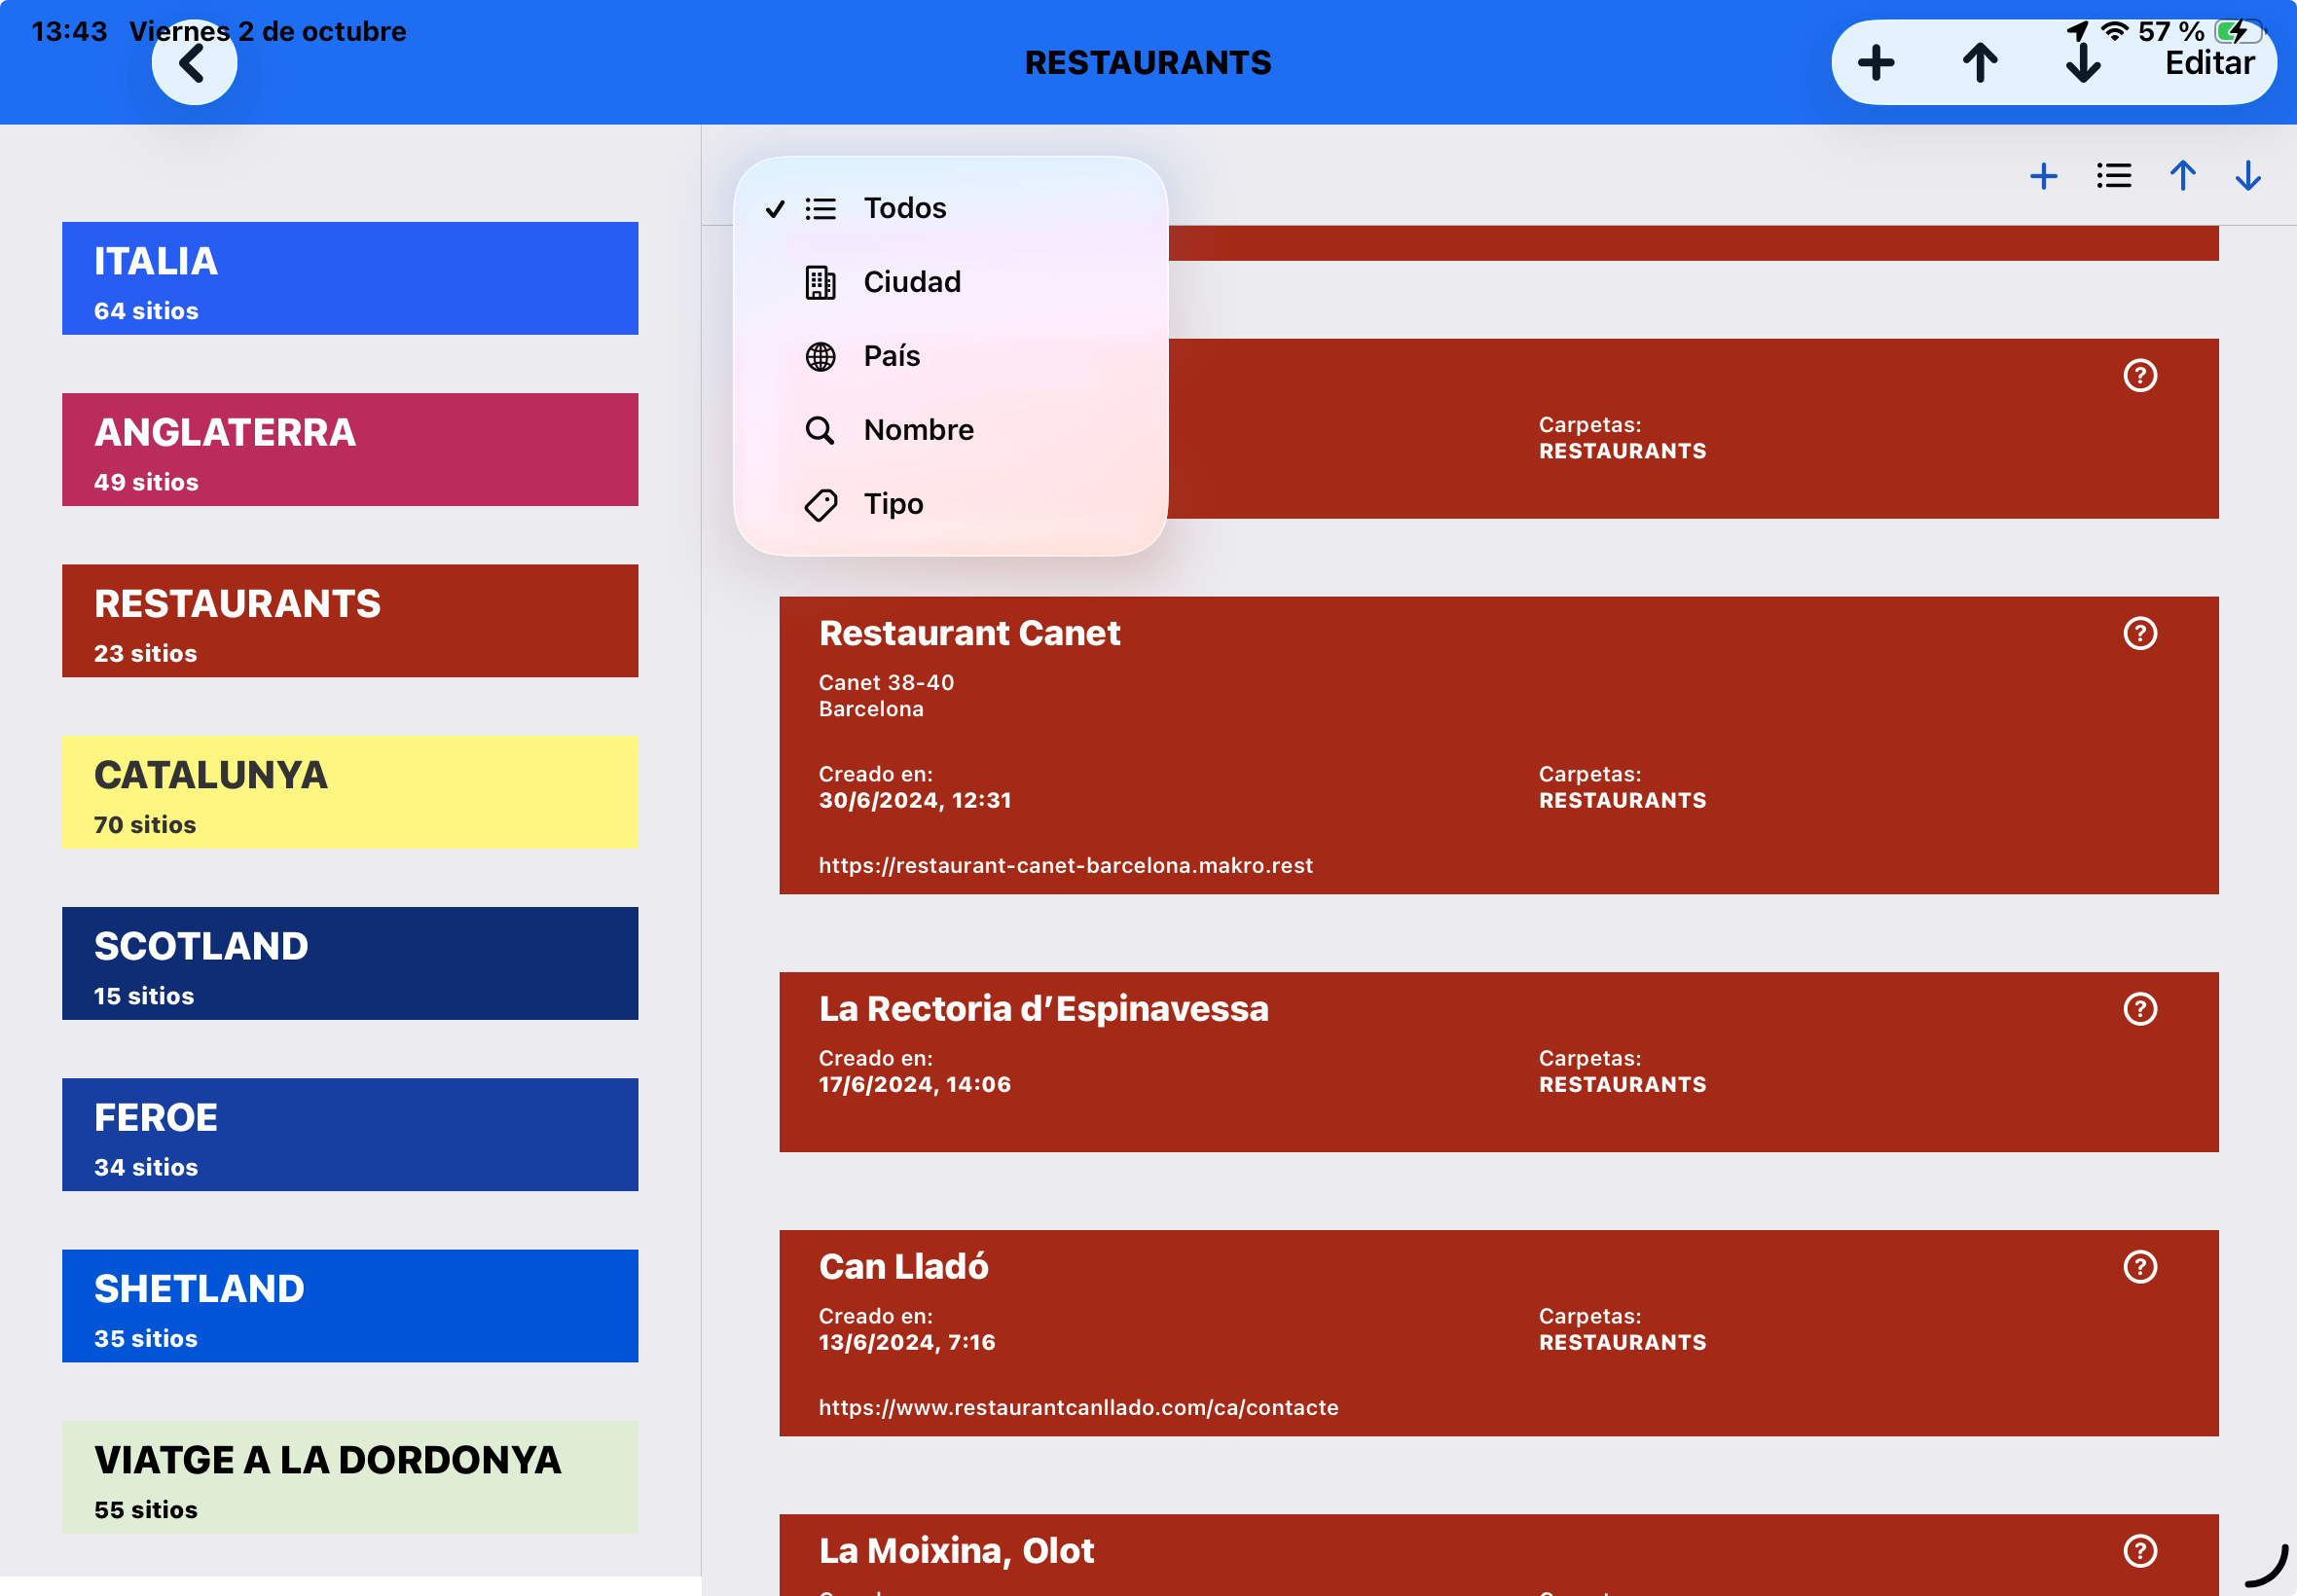Tap the black up arrow in header
This screenshot has height=1596, width=2297.
click(1980, 63)
